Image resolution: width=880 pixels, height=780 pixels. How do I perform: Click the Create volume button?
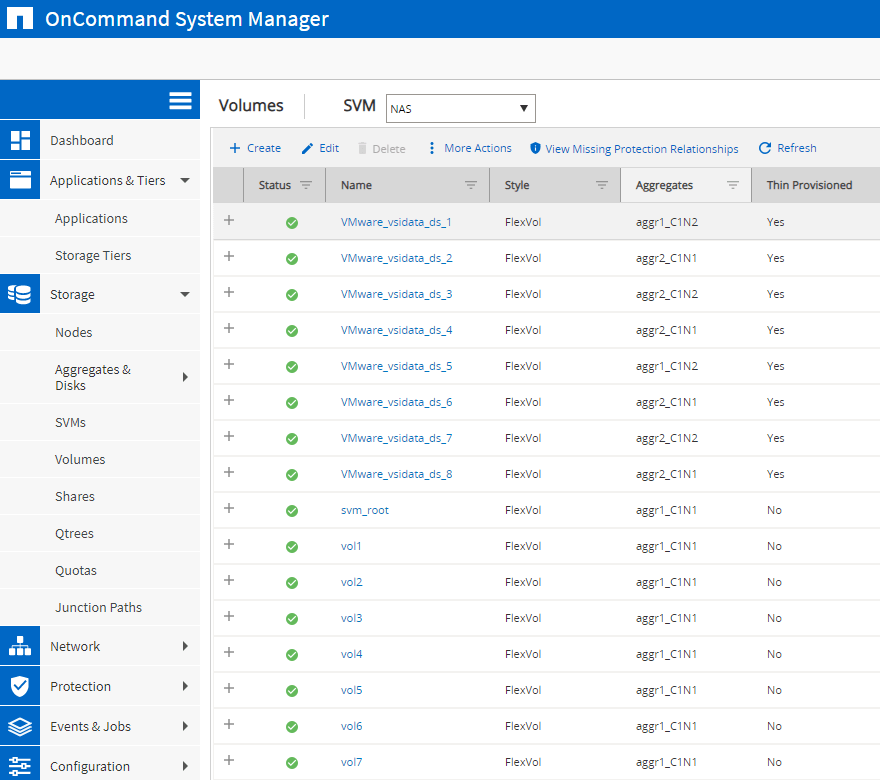(255, 148)
